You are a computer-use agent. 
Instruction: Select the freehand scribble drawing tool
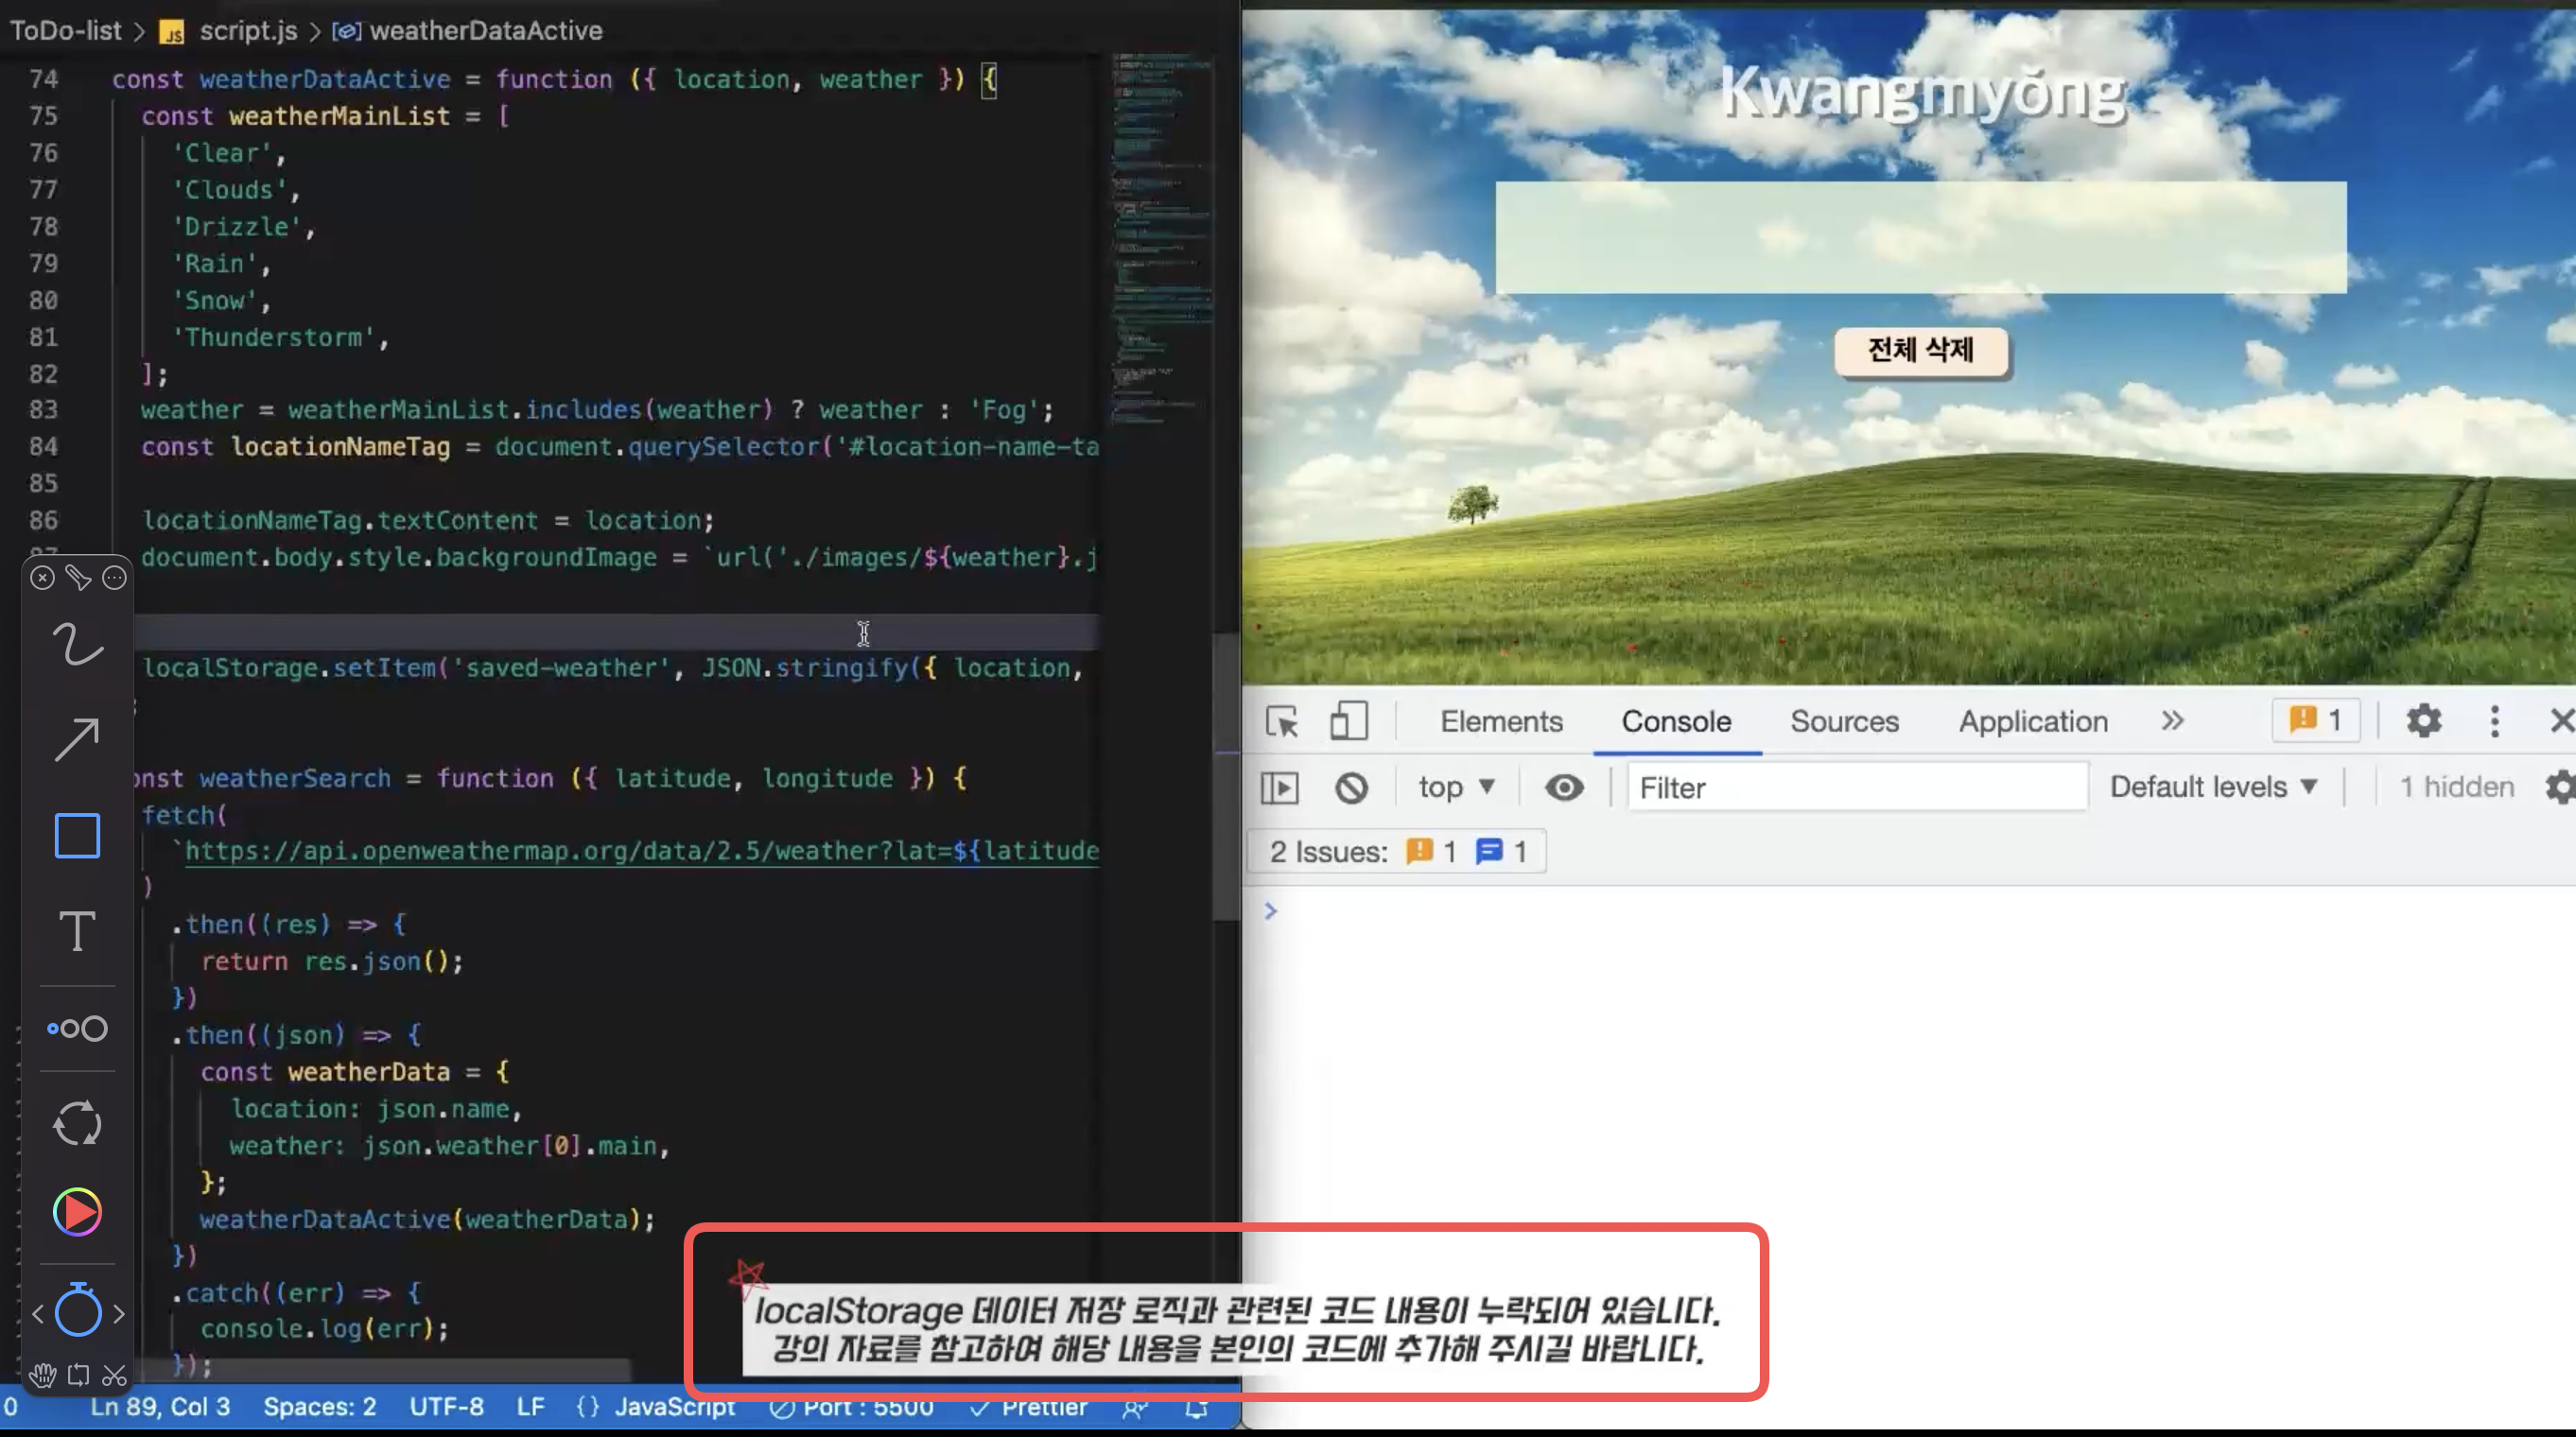click(77, 644)
